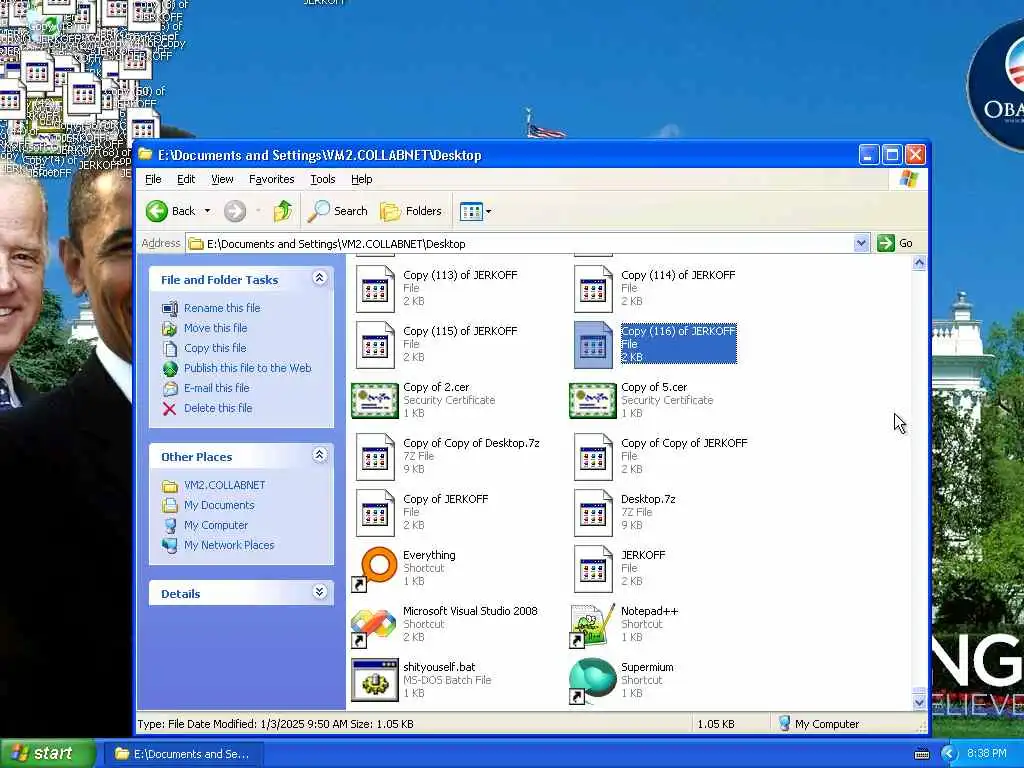Expand hidden tray icons arrow
Screen dimensions: 1024x768
[949, 754]
